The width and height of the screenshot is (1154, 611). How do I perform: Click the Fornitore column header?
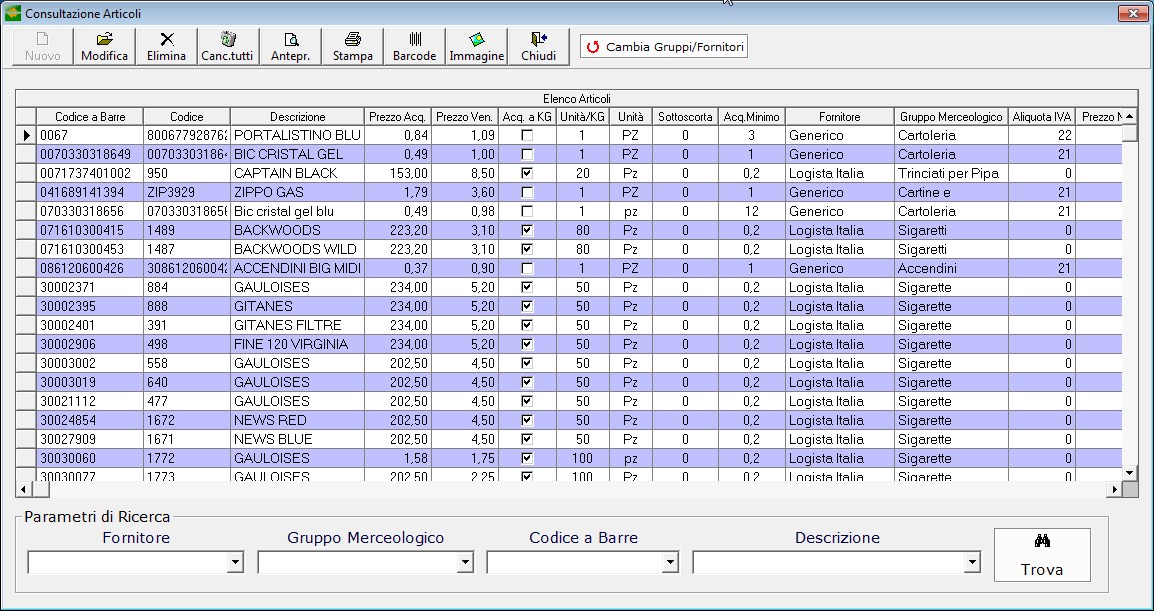[x=840, y=116]
